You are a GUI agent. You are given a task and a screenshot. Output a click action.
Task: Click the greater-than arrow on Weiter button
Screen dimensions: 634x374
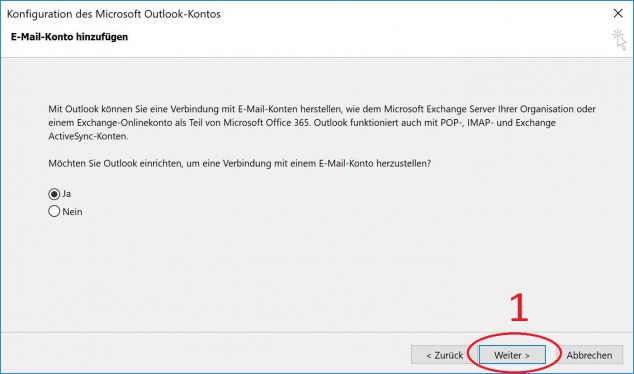pyautogui.click(x=527, y=355)
